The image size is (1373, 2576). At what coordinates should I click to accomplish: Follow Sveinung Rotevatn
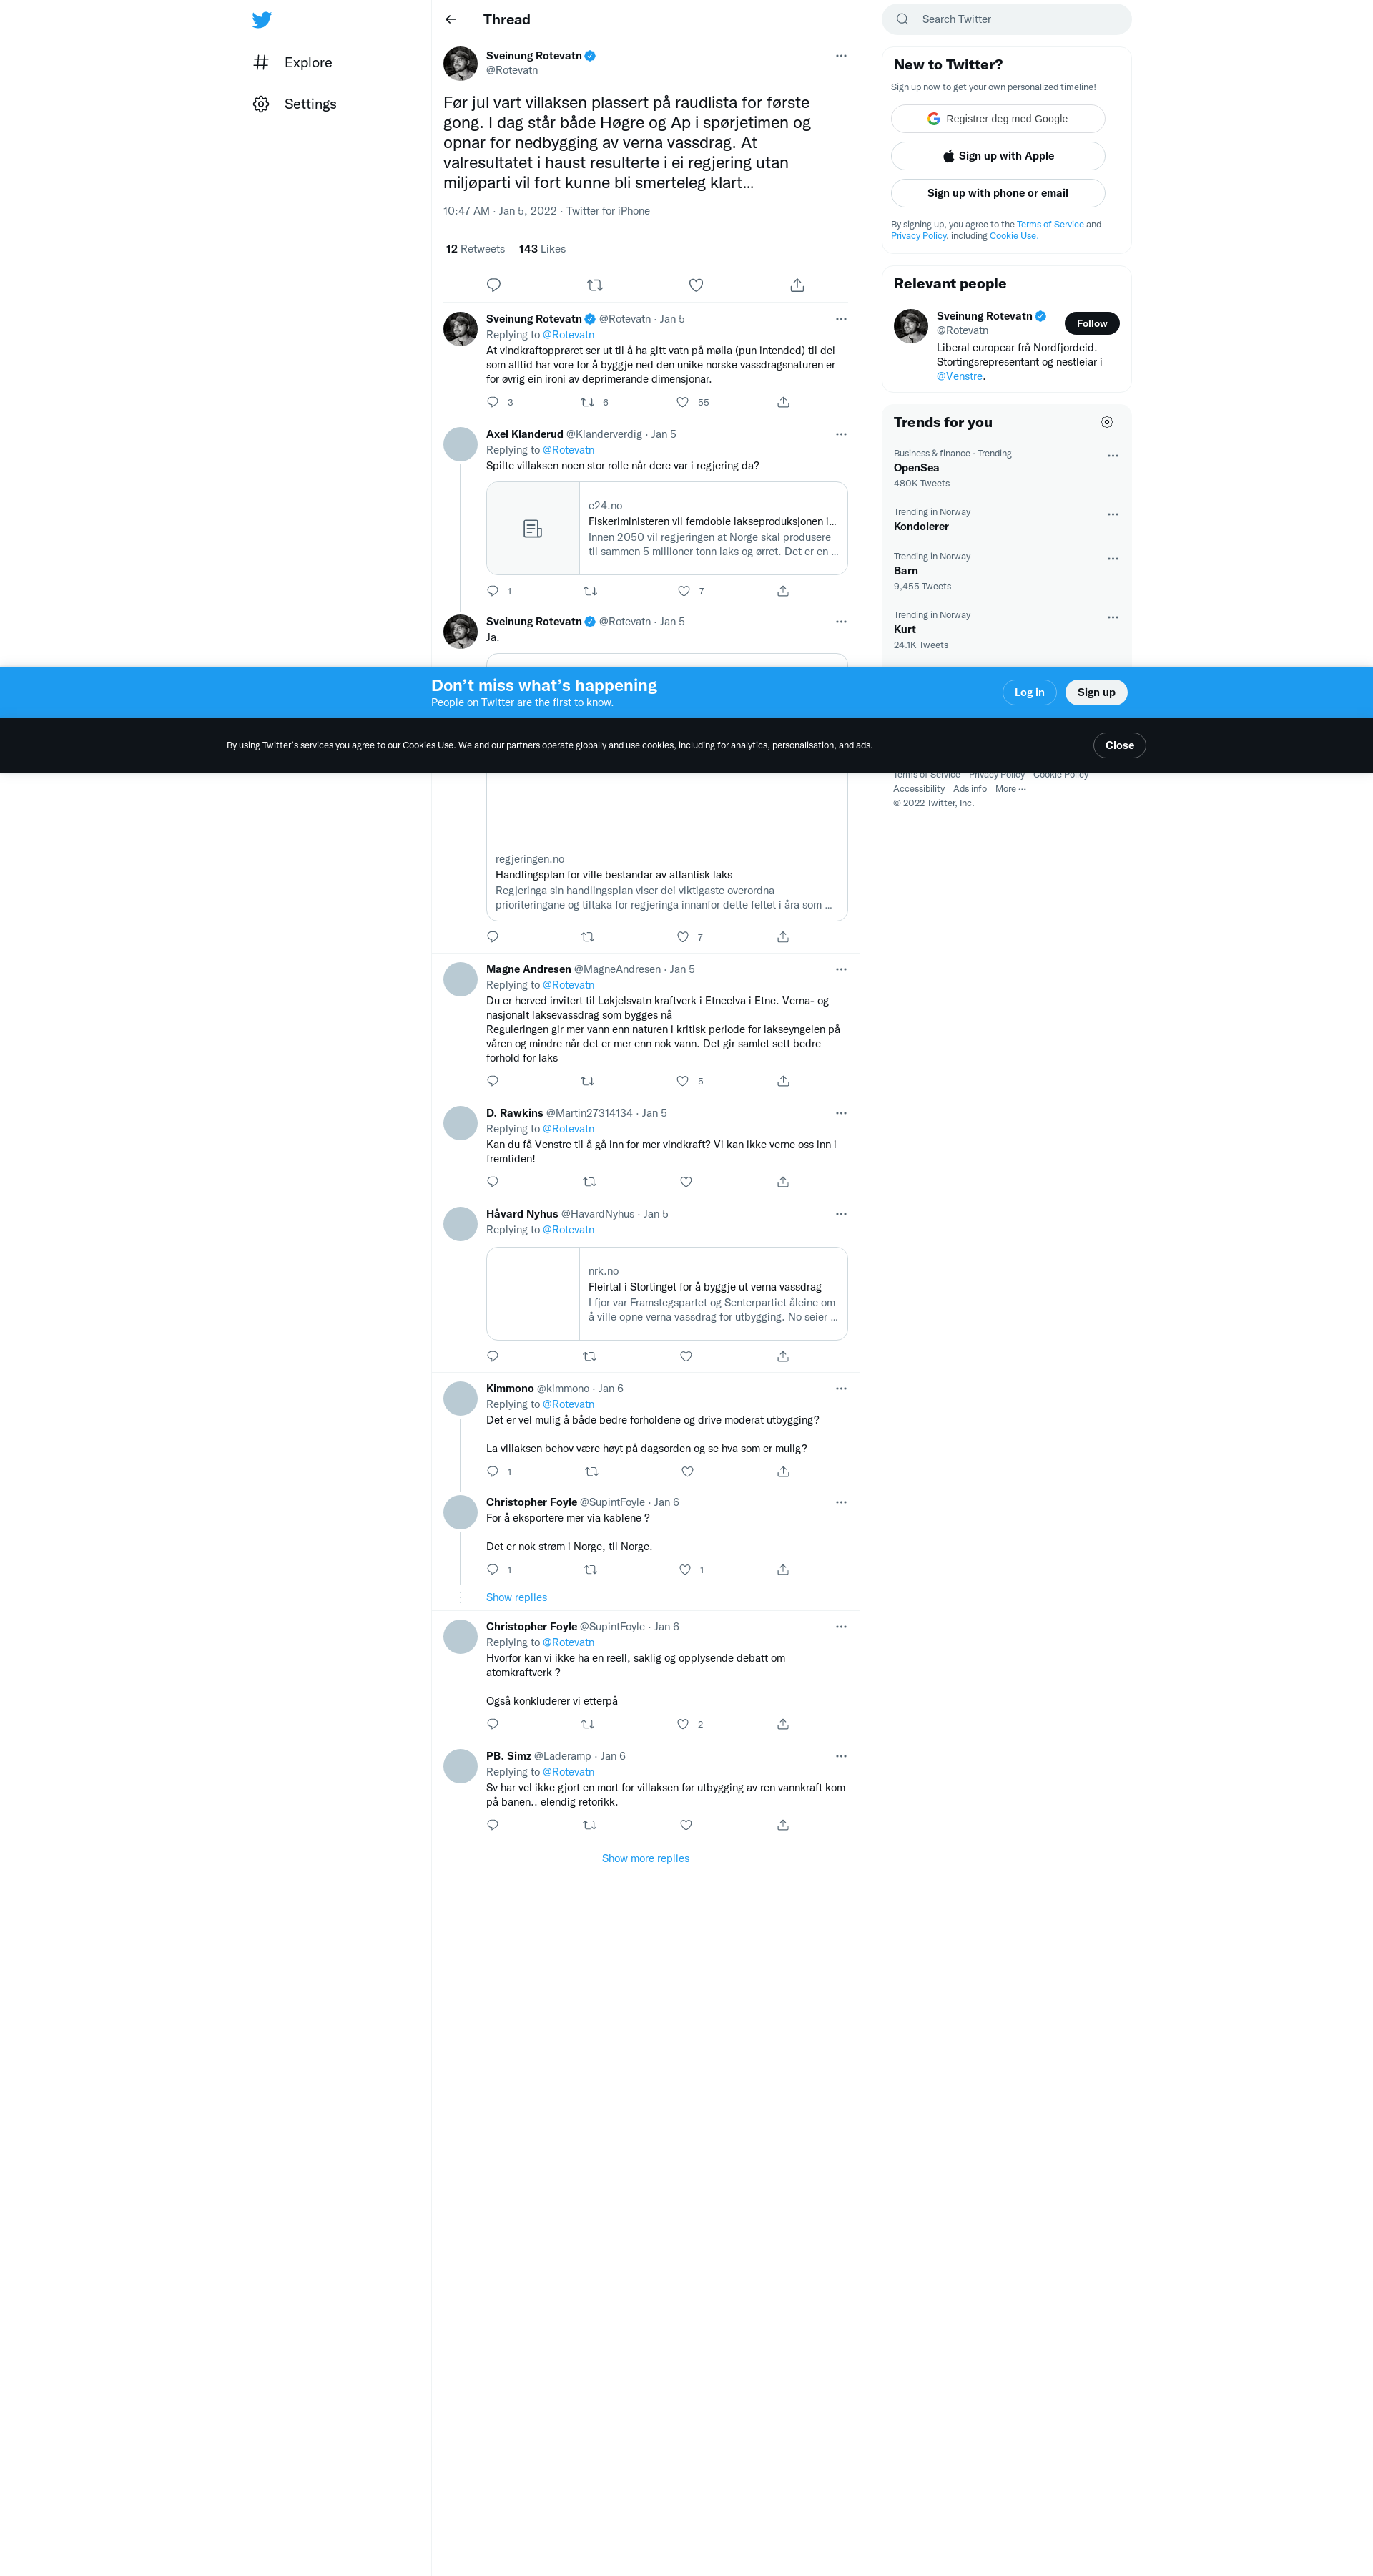(x=1092, y=323)
